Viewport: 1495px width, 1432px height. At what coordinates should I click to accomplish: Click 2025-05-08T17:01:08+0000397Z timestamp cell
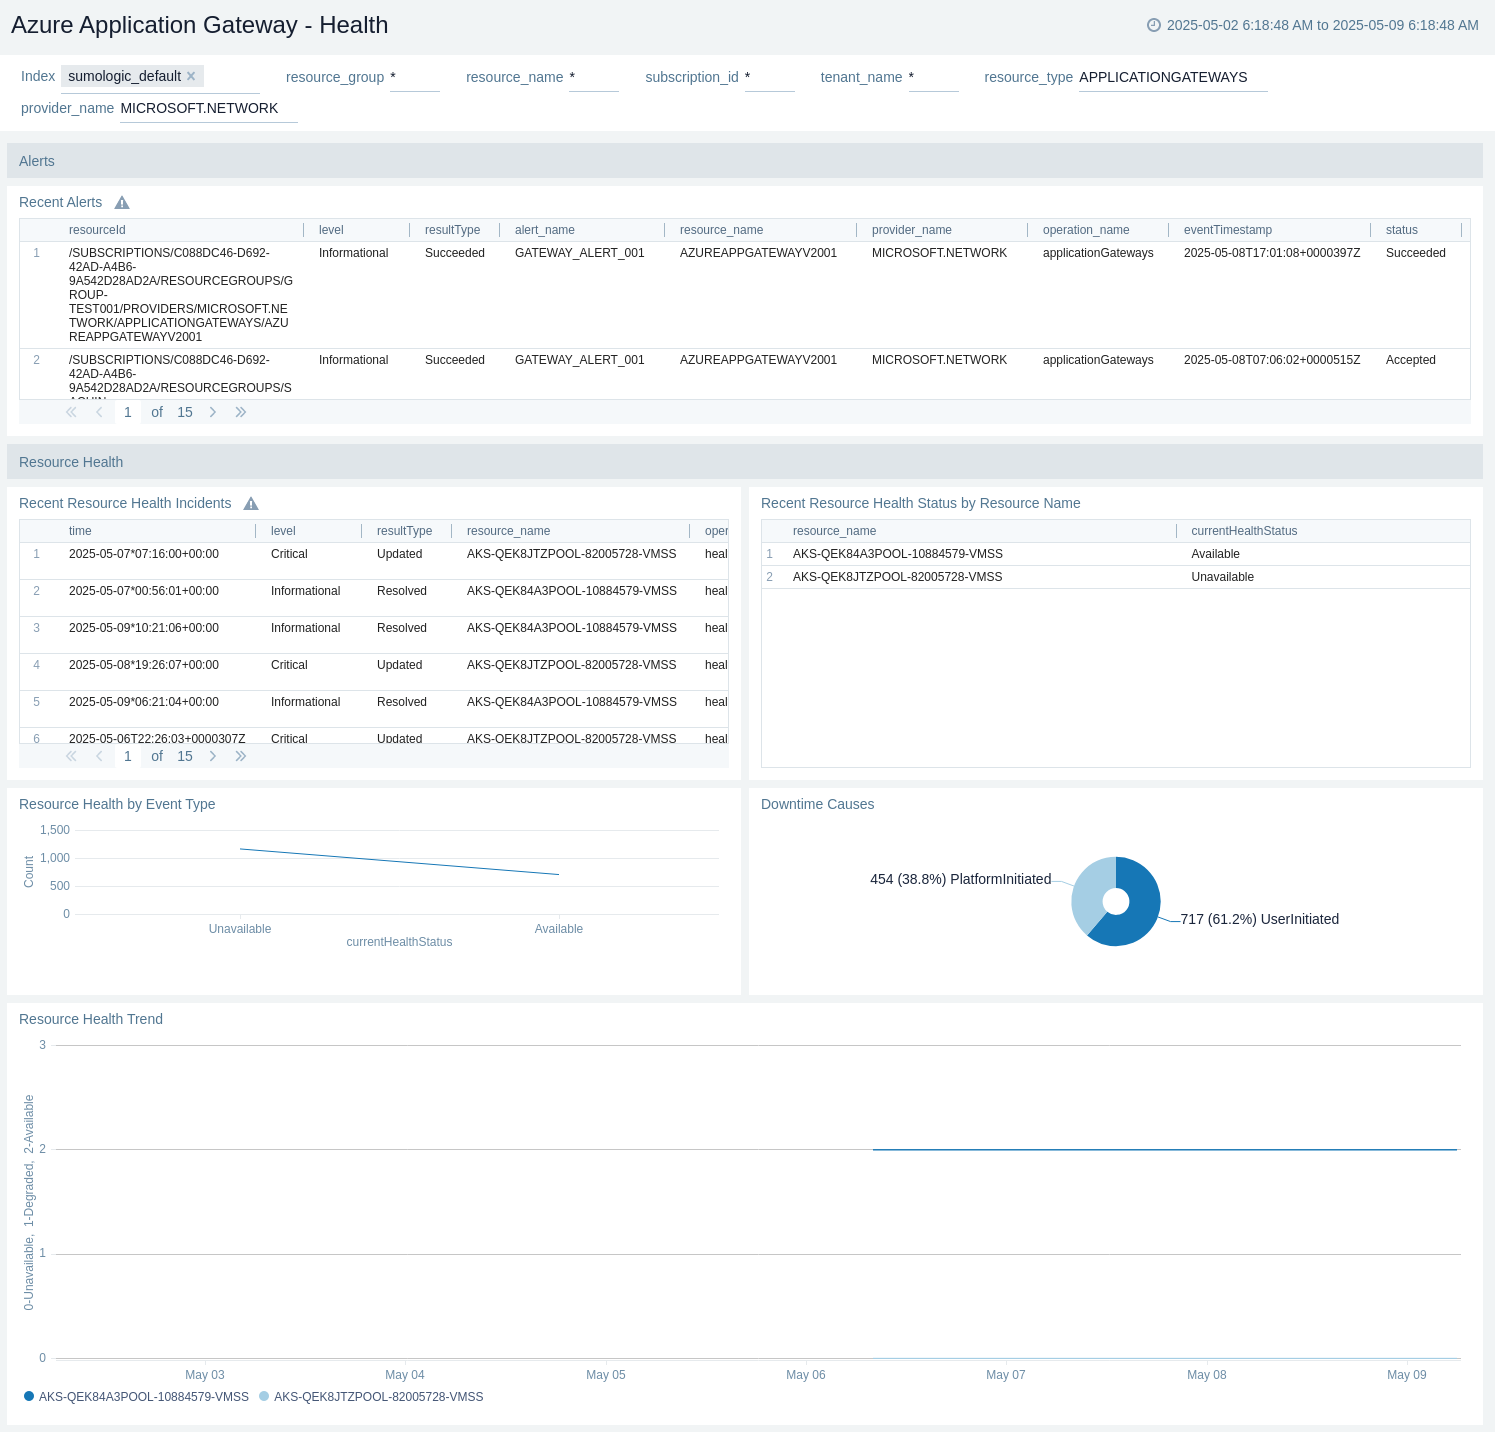(x=1272, y=253)
